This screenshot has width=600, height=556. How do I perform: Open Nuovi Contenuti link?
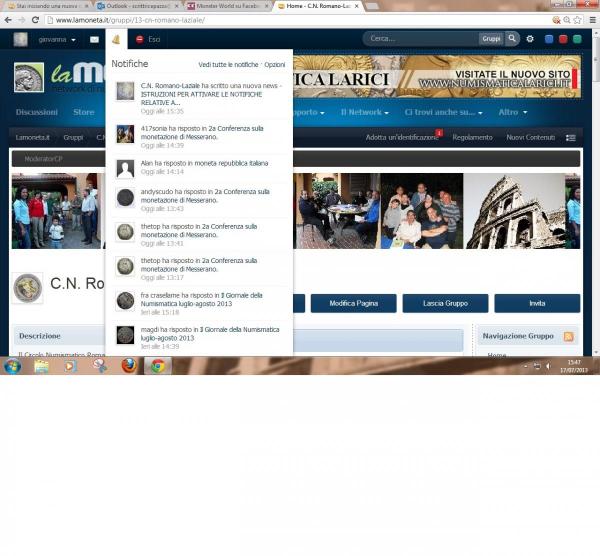click(x=530, y=137)
